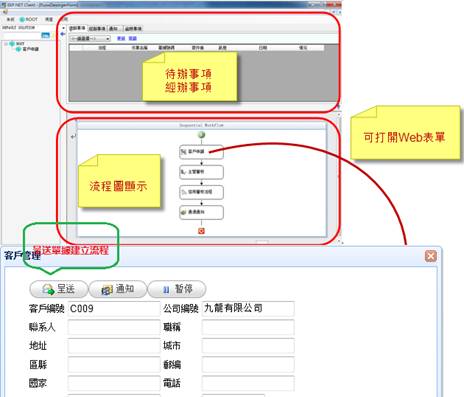Image resolution: width=464 pixels, height=397 pixels.
Task: Click the 客戶申請 workflow activity box
Action: 201,152
